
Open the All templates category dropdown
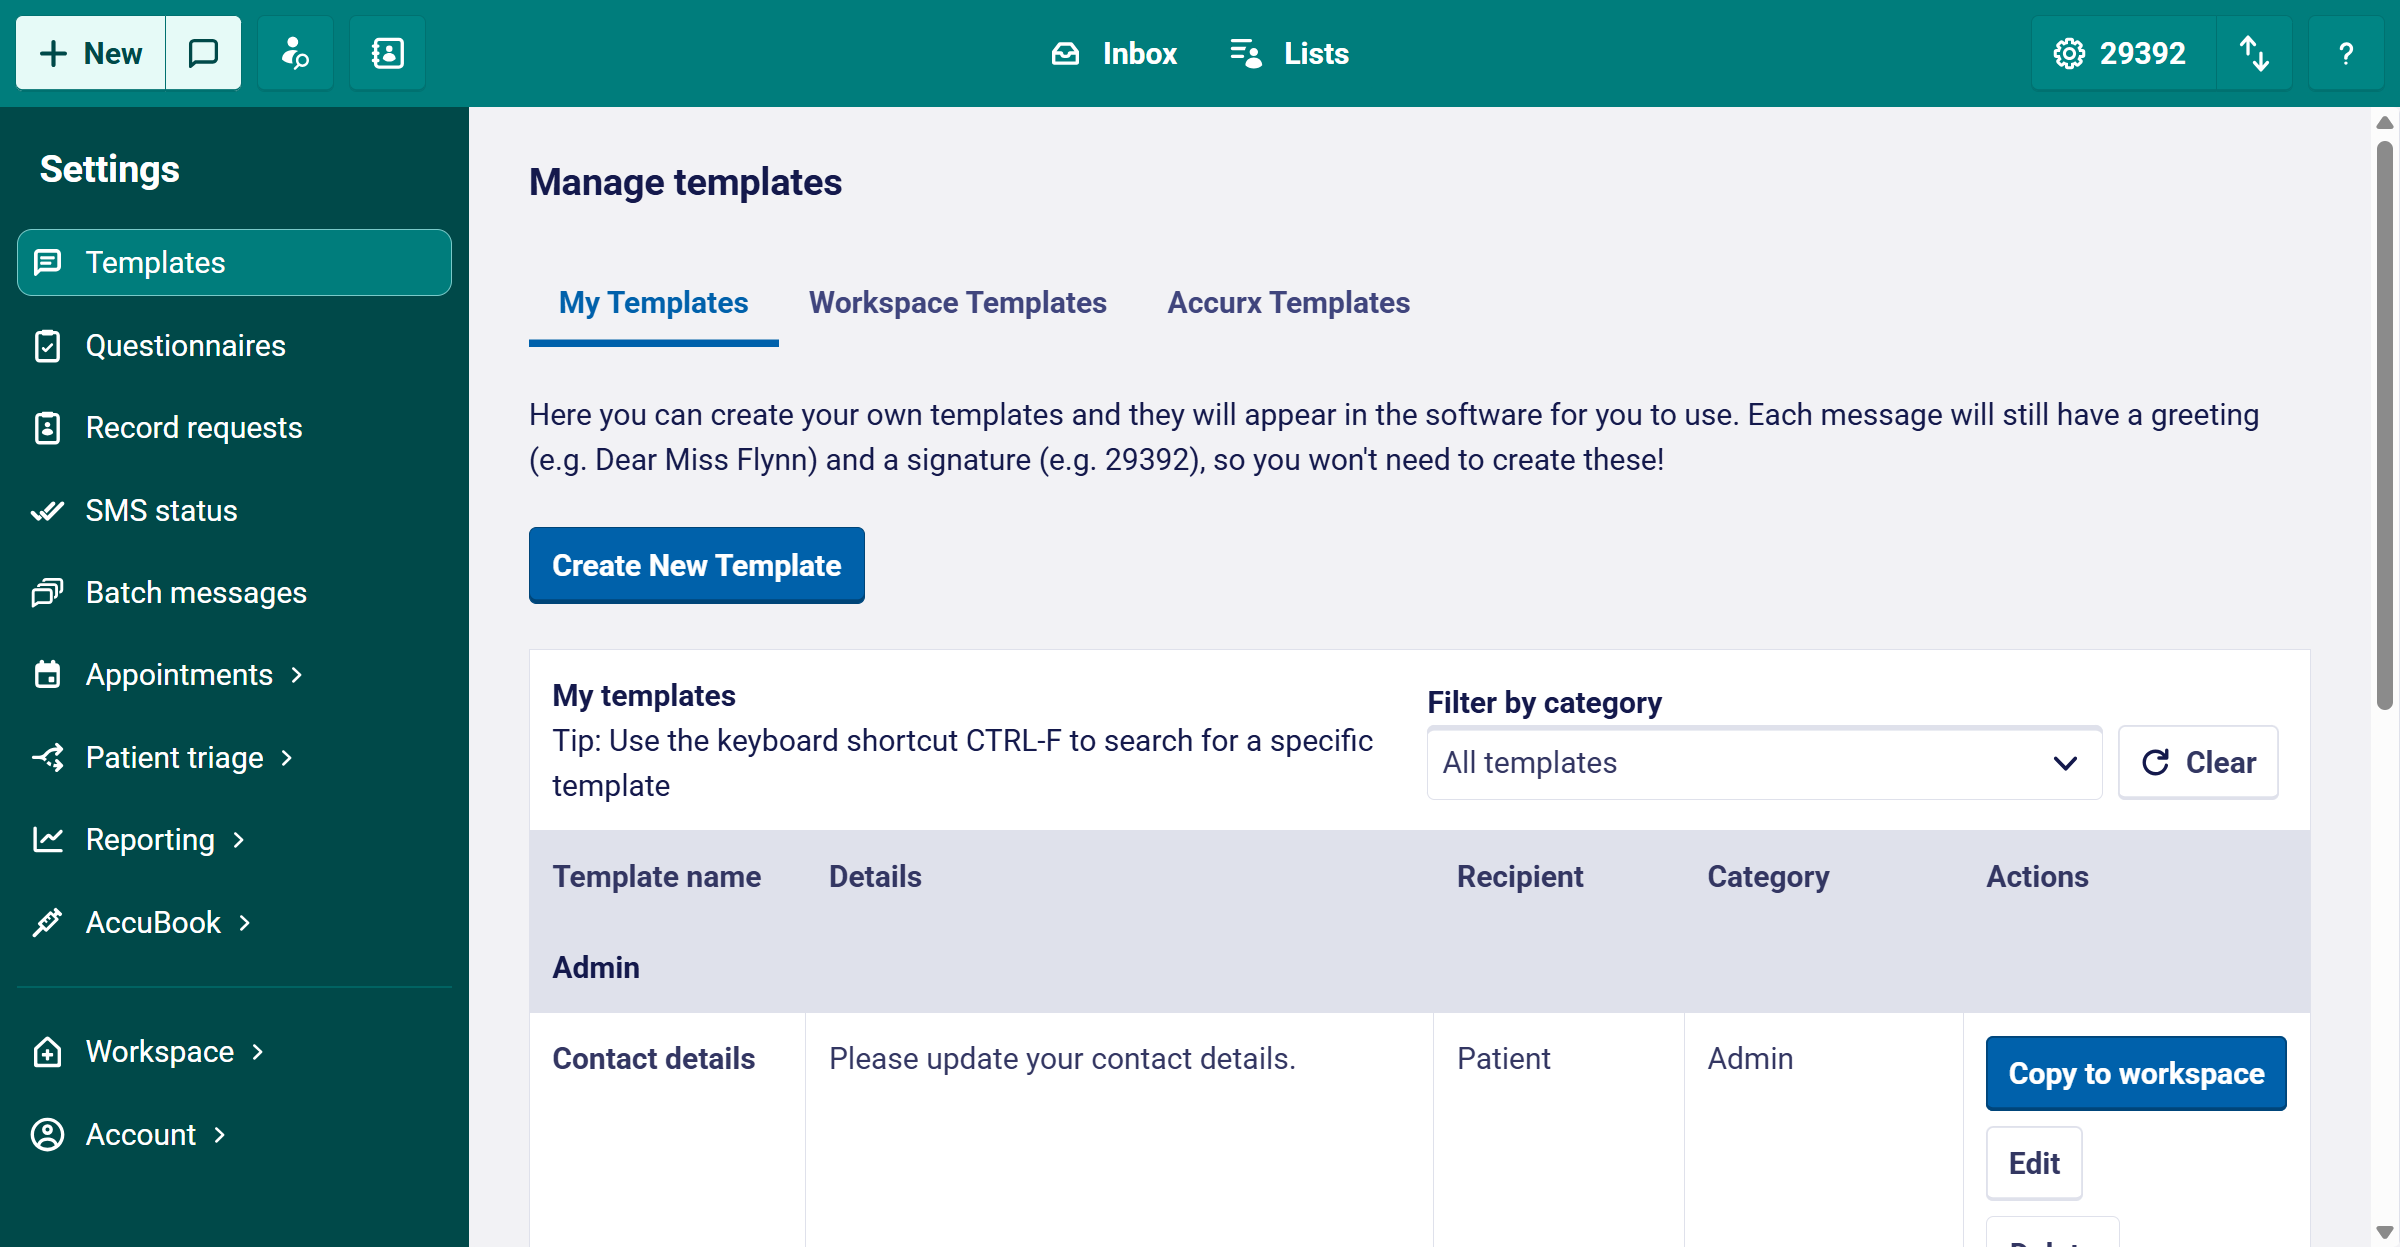point(1764,762)
